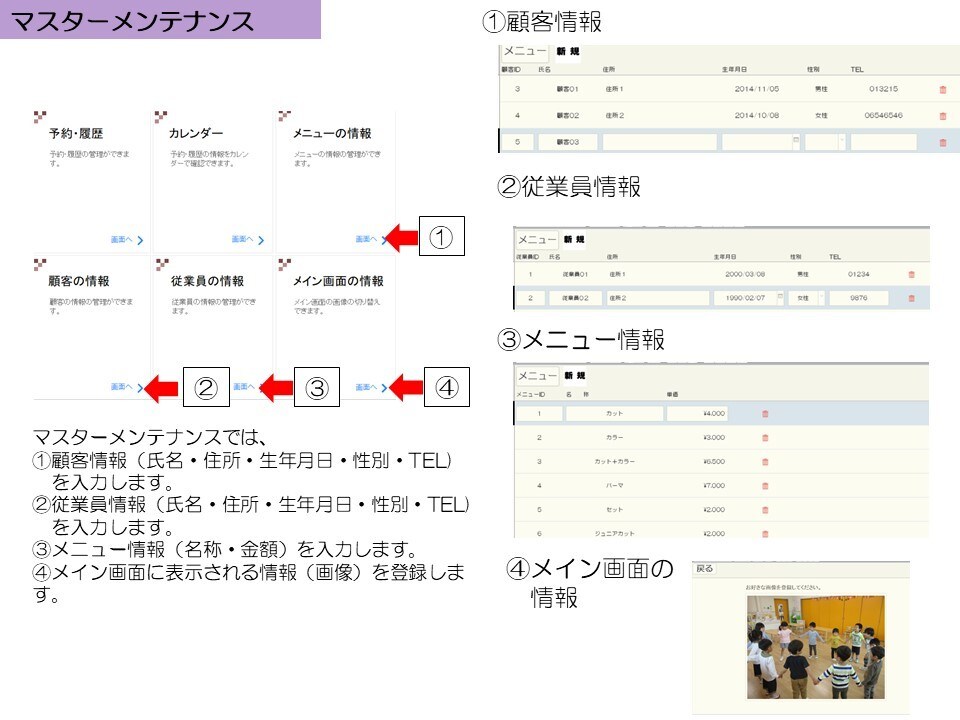Click empty TEL field in 顧客03 row
Viewport: 960px width, 720px height.
click(883, 142)
